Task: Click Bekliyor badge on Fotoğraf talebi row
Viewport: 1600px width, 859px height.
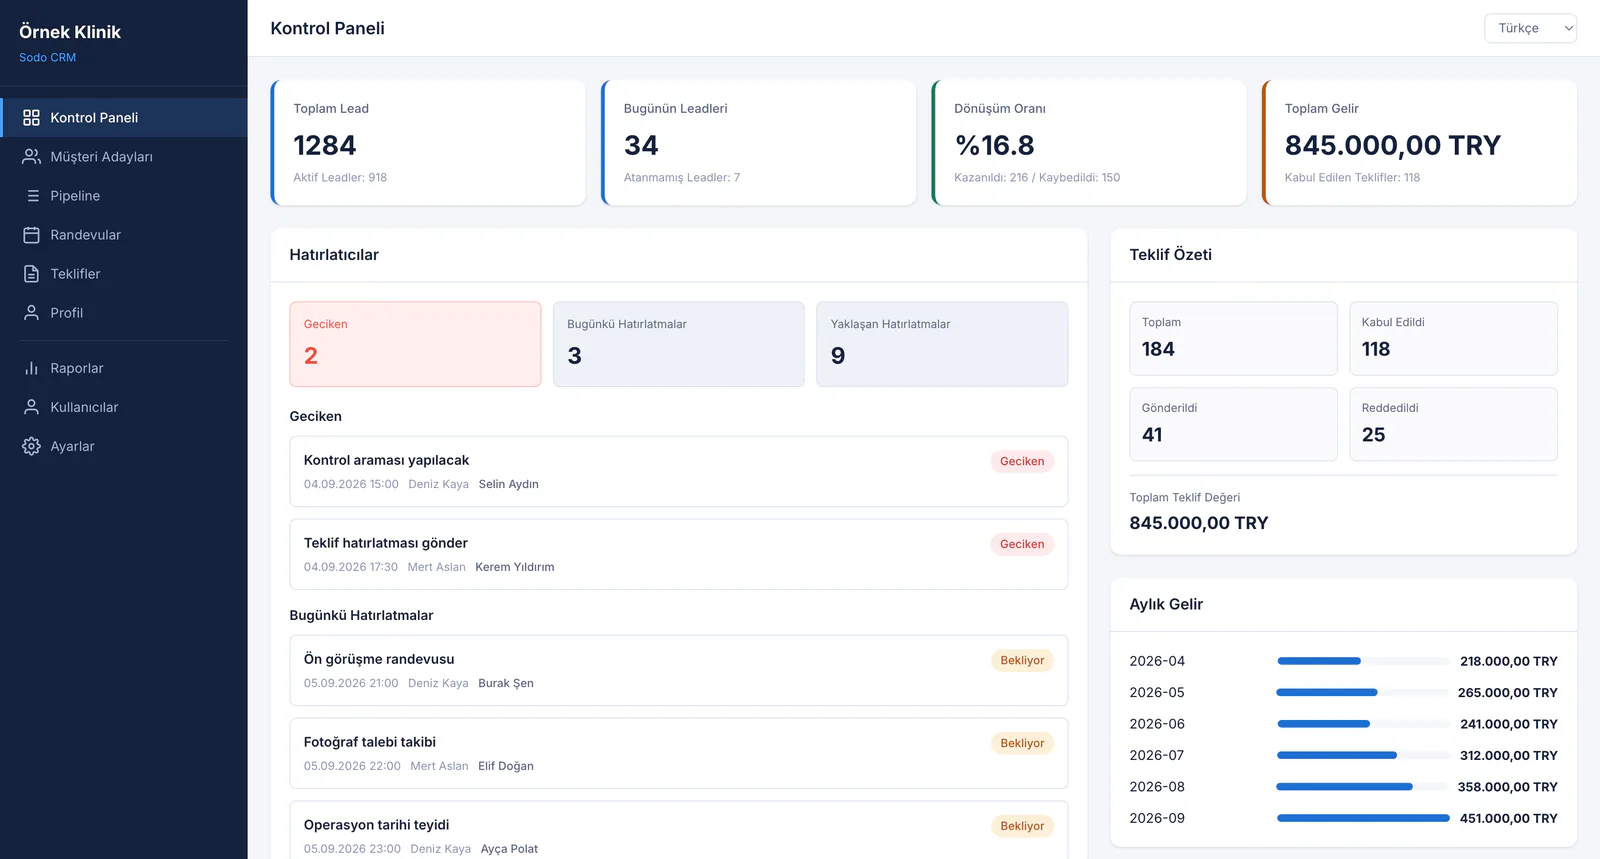Action: pyautogui.click(x=1022, y=743)
